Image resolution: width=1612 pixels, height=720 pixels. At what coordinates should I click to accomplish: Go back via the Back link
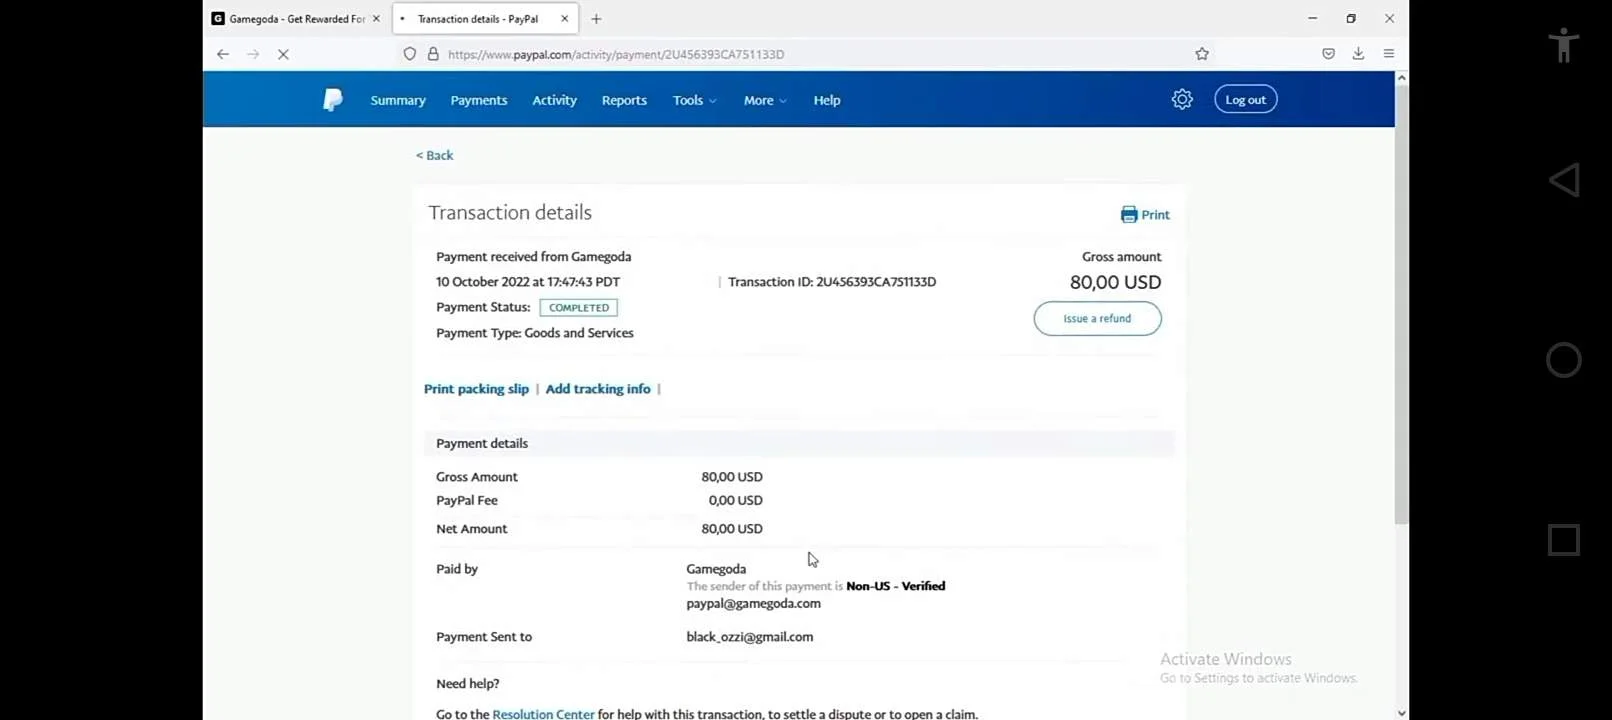point(435,155)
